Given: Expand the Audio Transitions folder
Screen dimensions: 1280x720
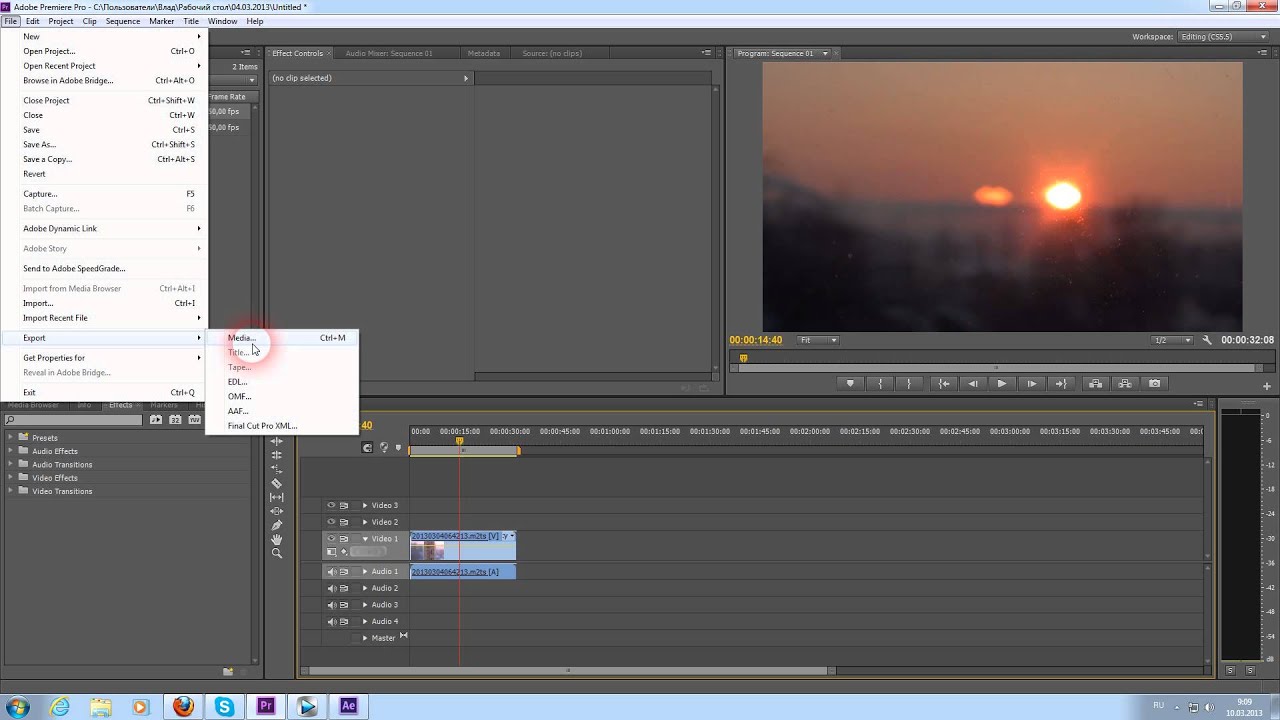Looking at the screenshot, I should coord(11,465).
